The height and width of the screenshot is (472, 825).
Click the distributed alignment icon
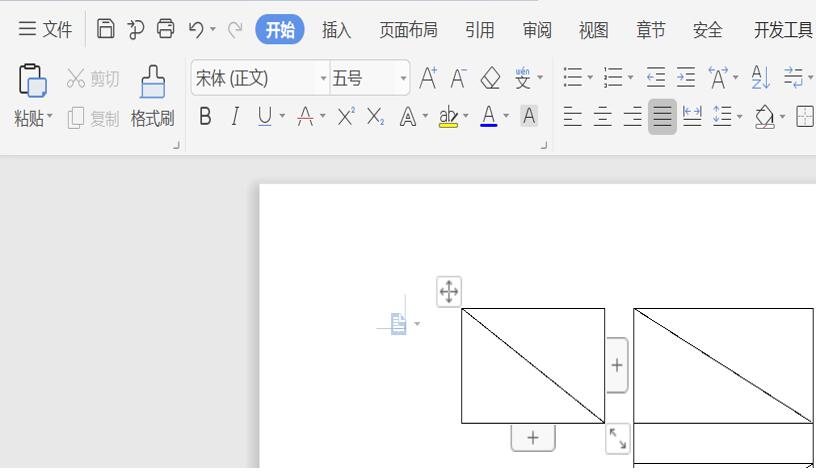692,116
